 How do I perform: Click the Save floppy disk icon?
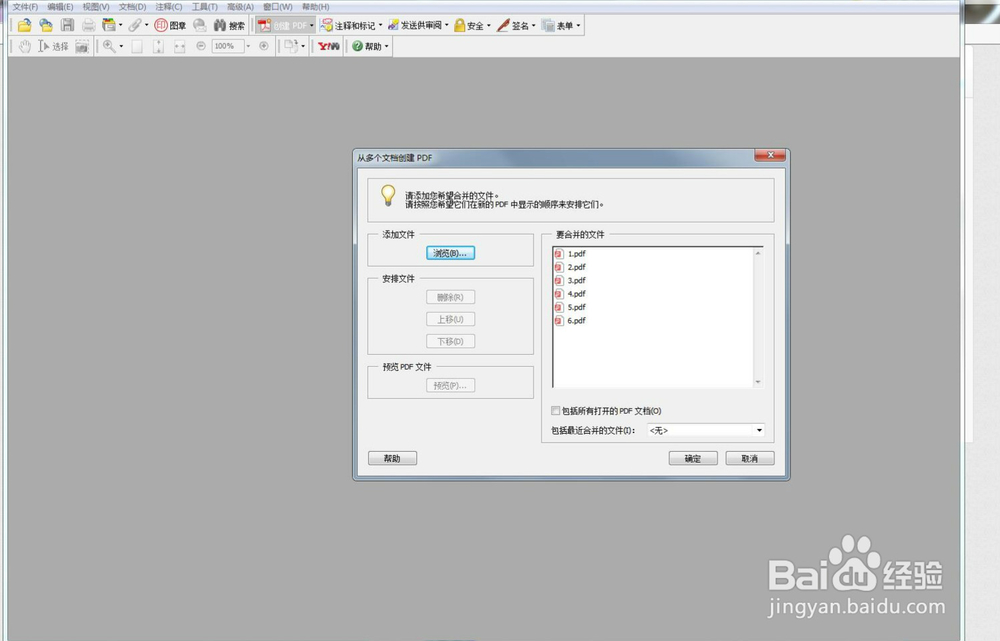[67, 26]
